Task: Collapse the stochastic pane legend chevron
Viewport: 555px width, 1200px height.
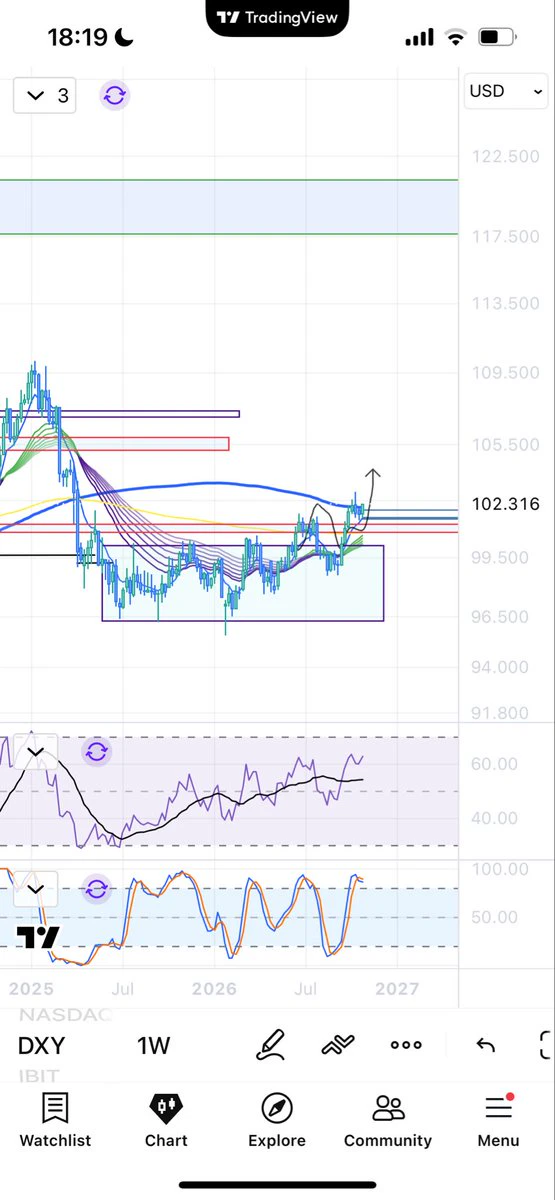Action: pyautogui.click(x=36, y=888)
